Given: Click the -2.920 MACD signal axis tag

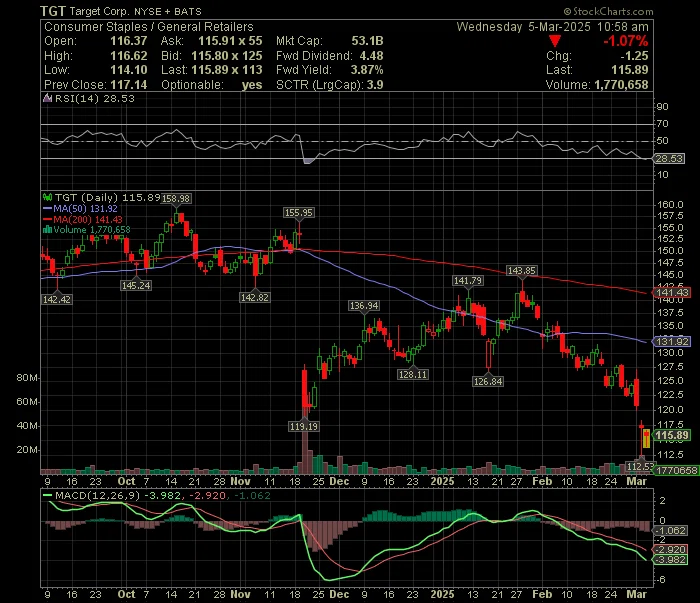Looking at the screenshot, I should coord(670,549).
